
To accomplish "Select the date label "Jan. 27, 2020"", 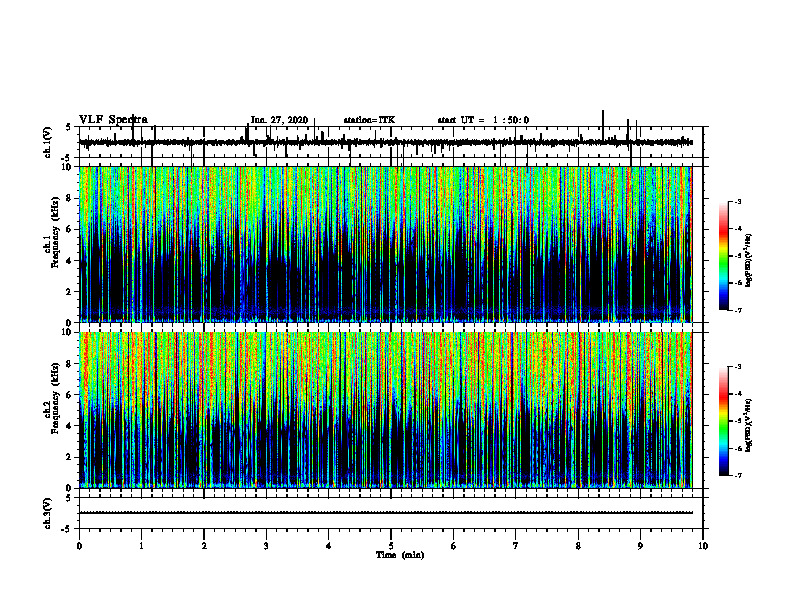I will click(x=279, y=120).
